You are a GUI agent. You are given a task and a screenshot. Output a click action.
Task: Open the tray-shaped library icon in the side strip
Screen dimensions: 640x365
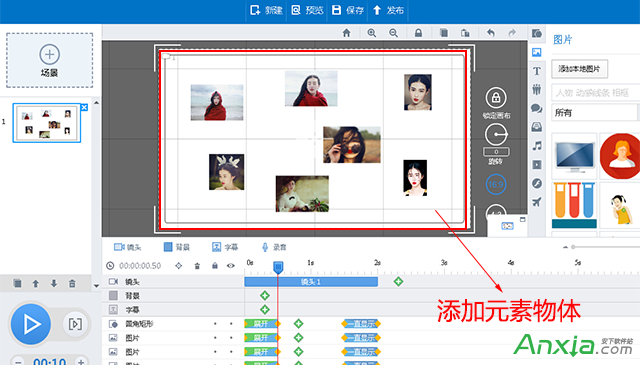(537, 127)
